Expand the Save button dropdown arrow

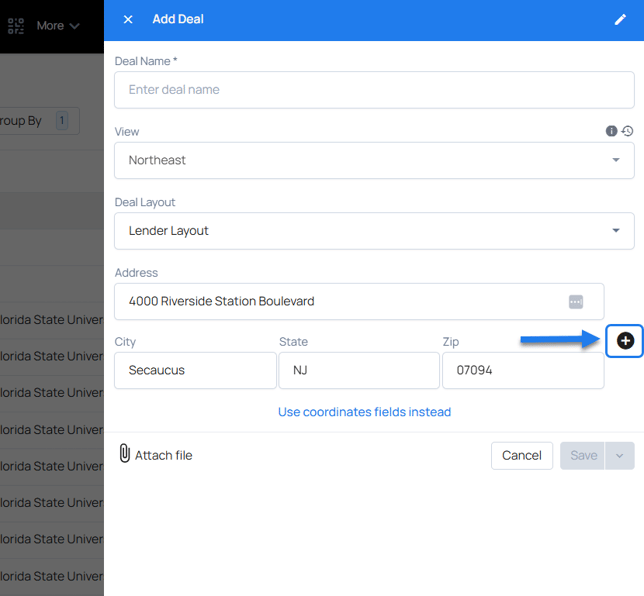coord(619,456)
